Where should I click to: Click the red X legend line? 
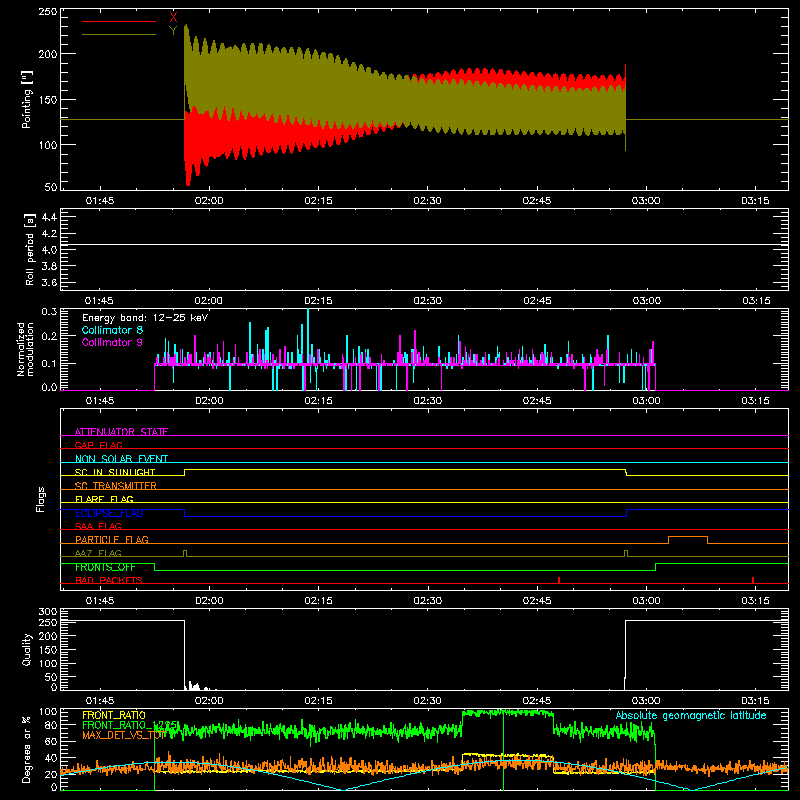click(119, 21)
